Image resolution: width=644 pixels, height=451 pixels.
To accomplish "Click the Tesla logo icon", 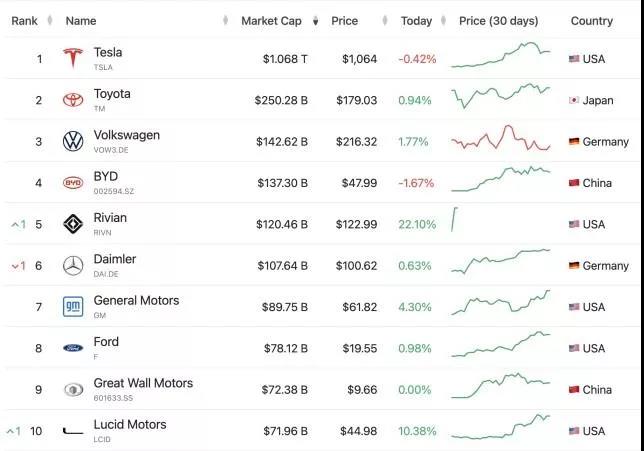I will point(73,59).
